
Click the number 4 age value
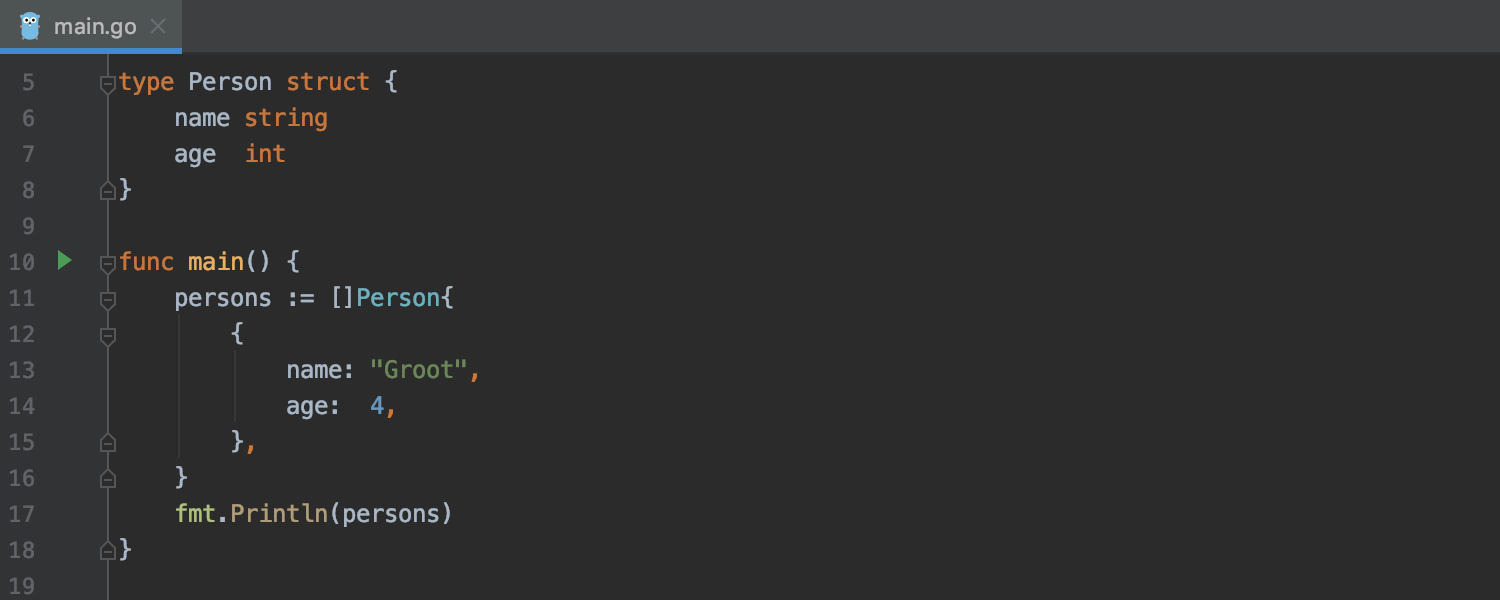(x=377, y=406)
